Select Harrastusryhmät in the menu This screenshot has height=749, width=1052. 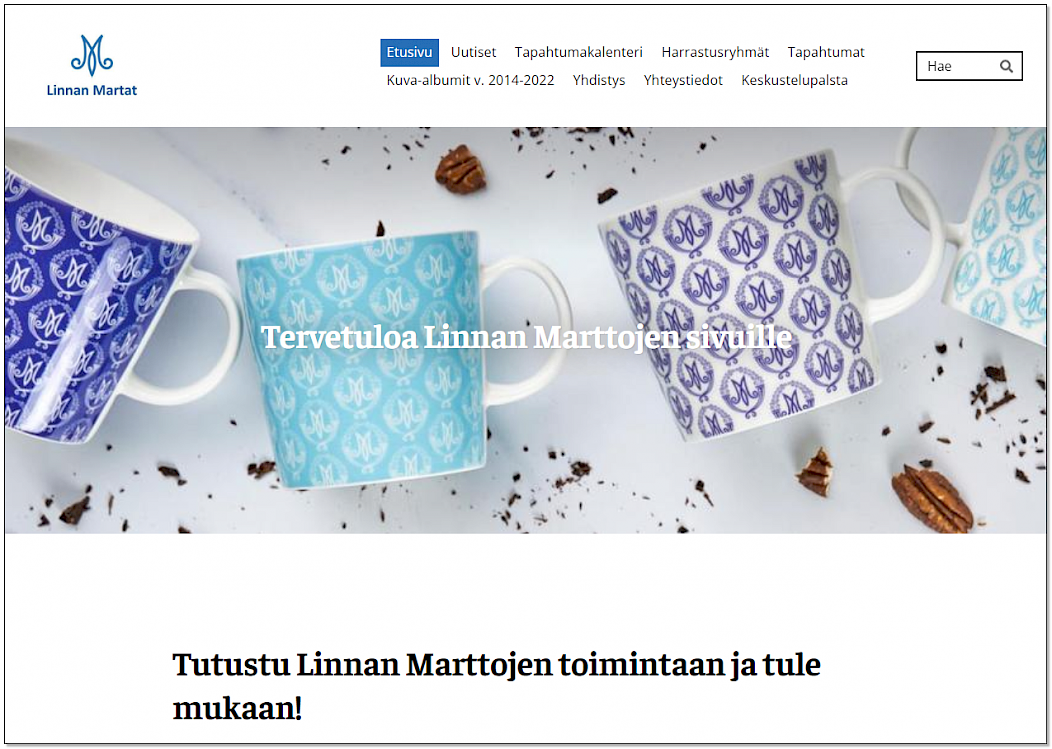(x=715, y=52)
